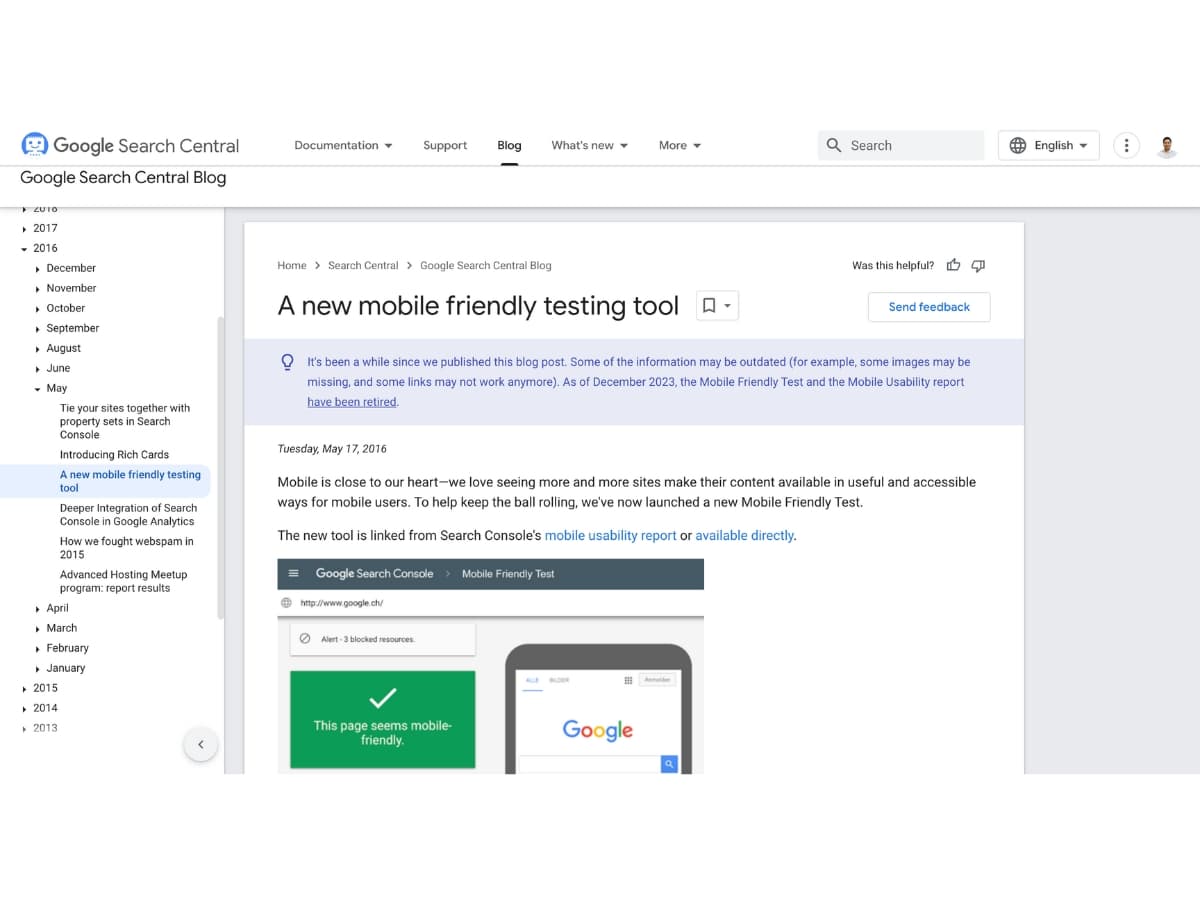Expand the March month list
The width and height of the screenshot is (1200, 900).
click(38, 629)
